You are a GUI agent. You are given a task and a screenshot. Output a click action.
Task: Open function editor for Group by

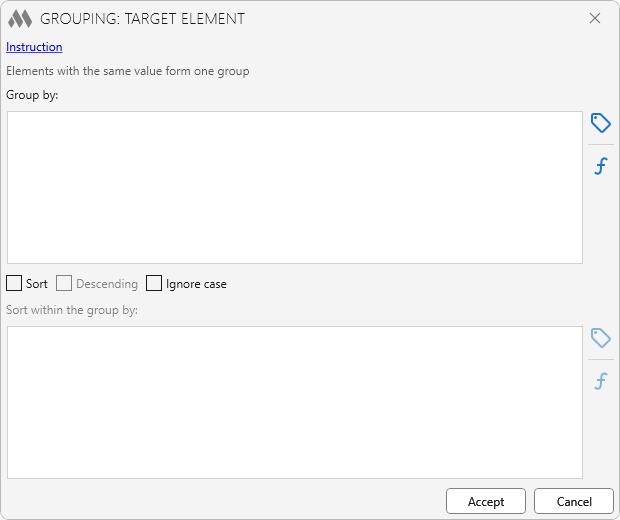coord(601,166)
